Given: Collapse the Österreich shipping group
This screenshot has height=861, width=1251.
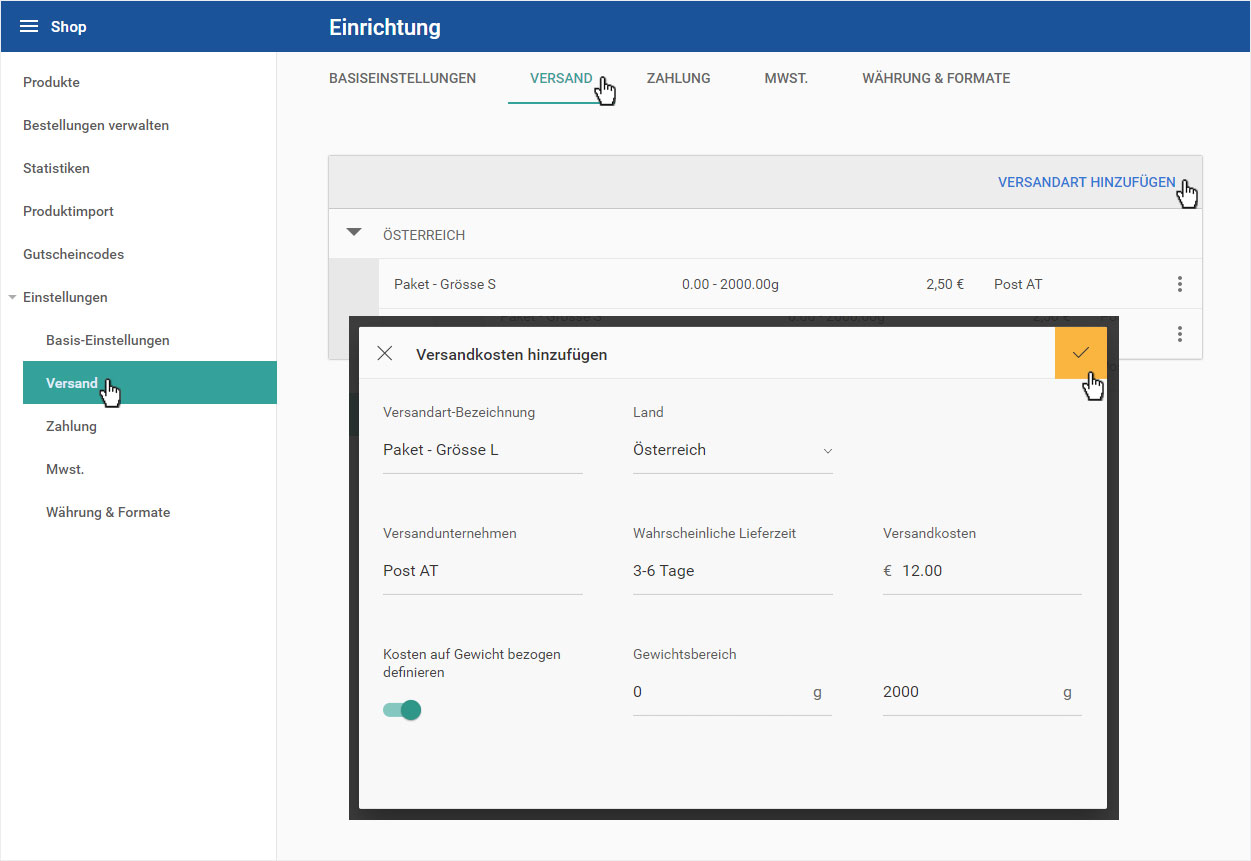Looking at the screenshot, I should tap(353, 233).
